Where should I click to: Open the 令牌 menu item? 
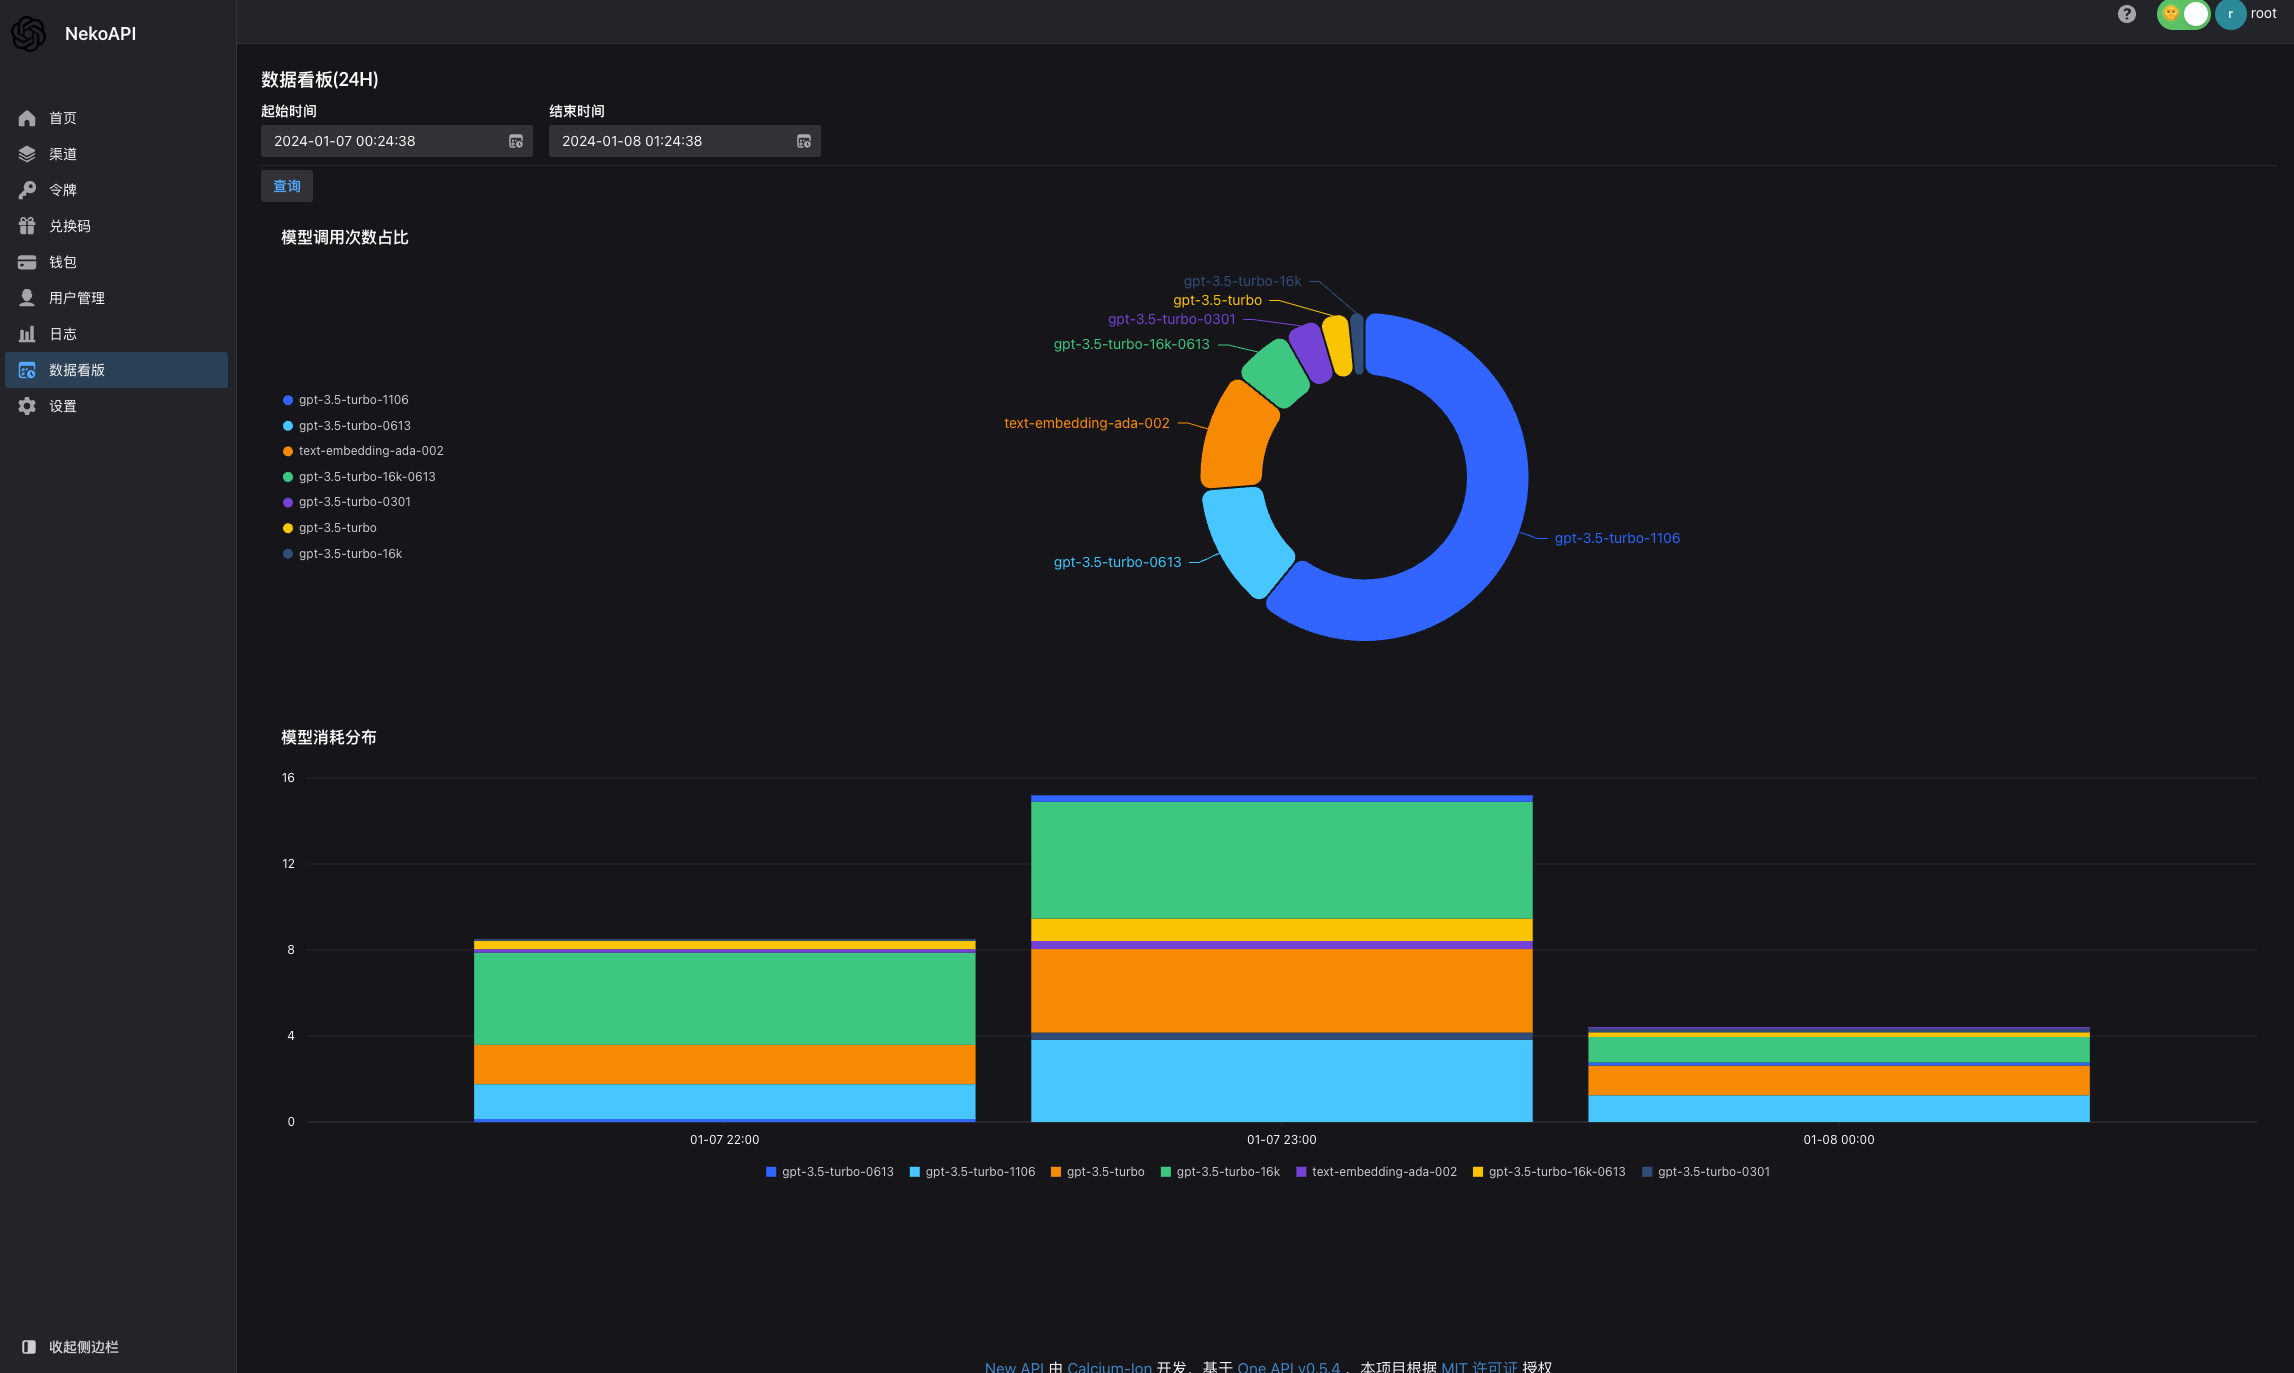[116, 190]
